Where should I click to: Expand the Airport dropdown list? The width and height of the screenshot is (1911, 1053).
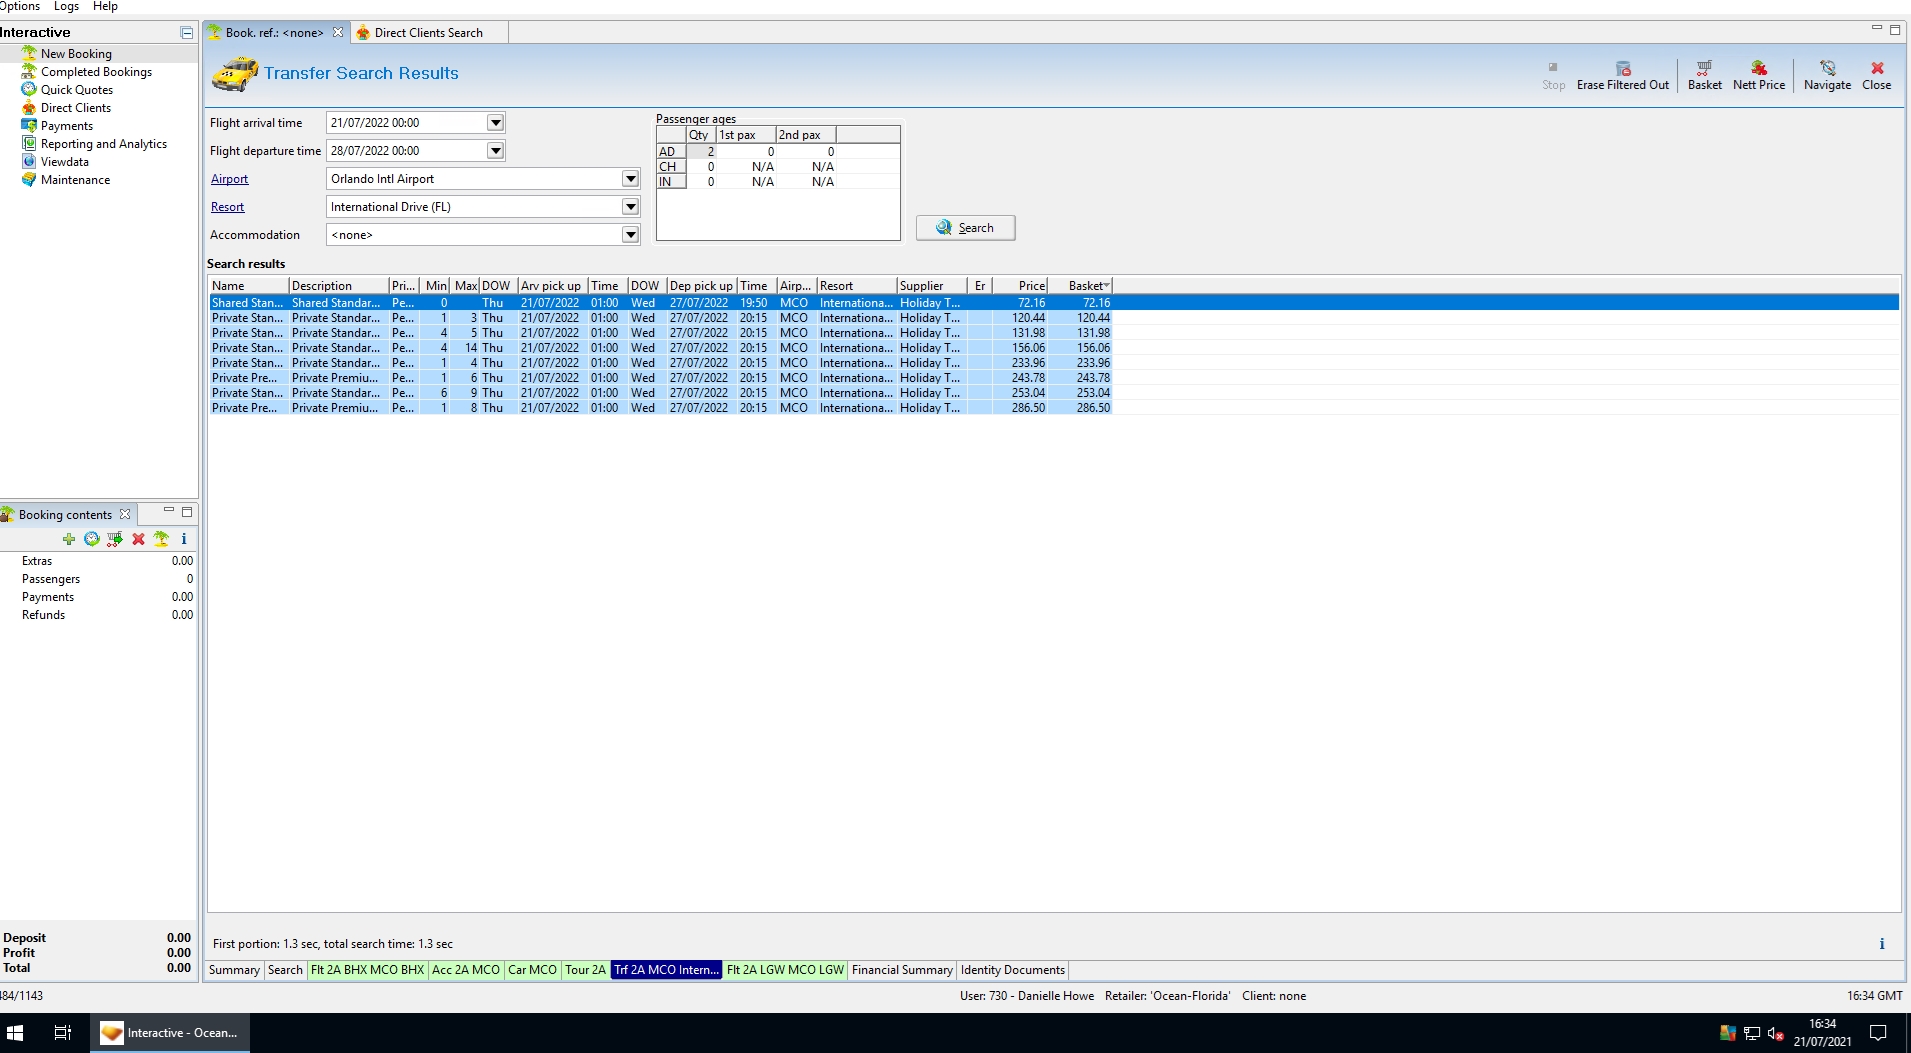[630, 179]
